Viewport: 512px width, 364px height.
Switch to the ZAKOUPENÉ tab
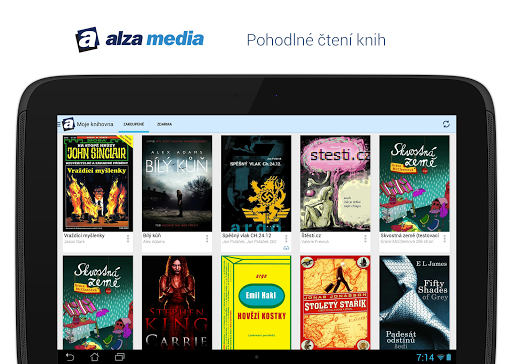pyautogui.click(x=134, y=124)
